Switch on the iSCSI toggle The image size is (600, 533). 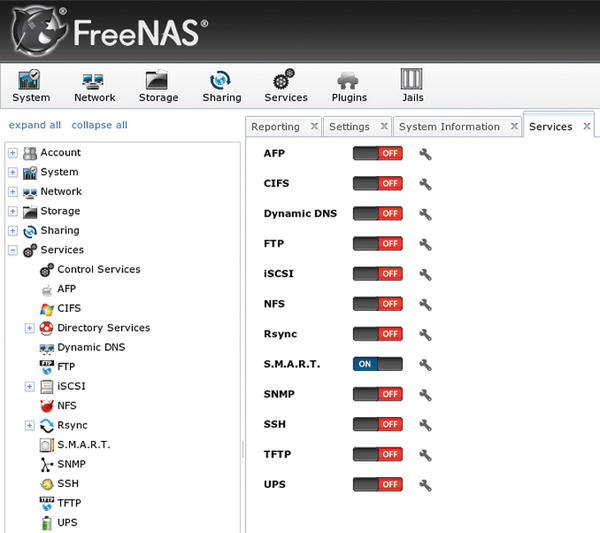(x=377, y=274)
